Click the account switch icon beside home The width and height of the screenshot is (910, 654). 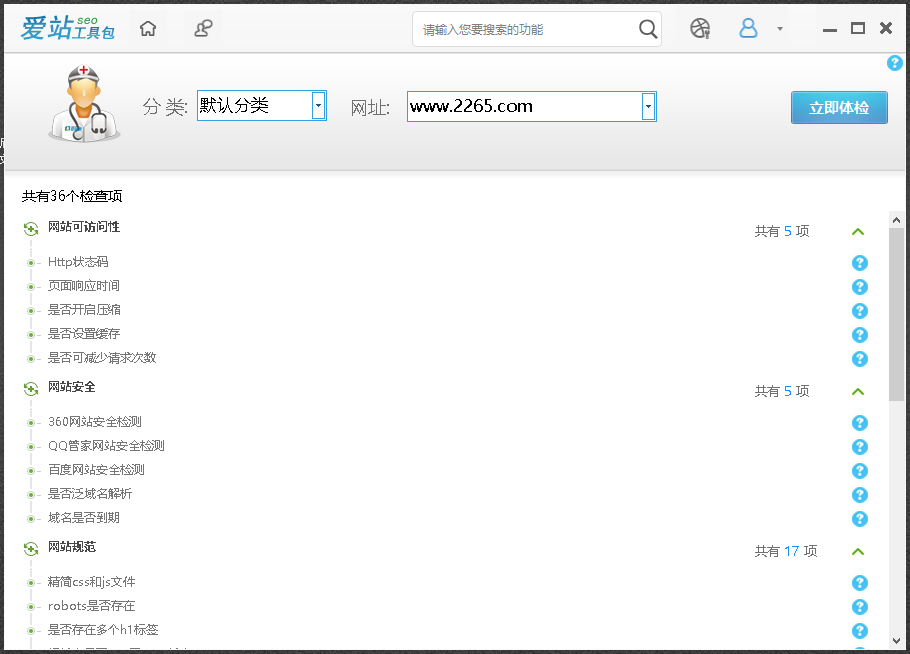point(203,28)
